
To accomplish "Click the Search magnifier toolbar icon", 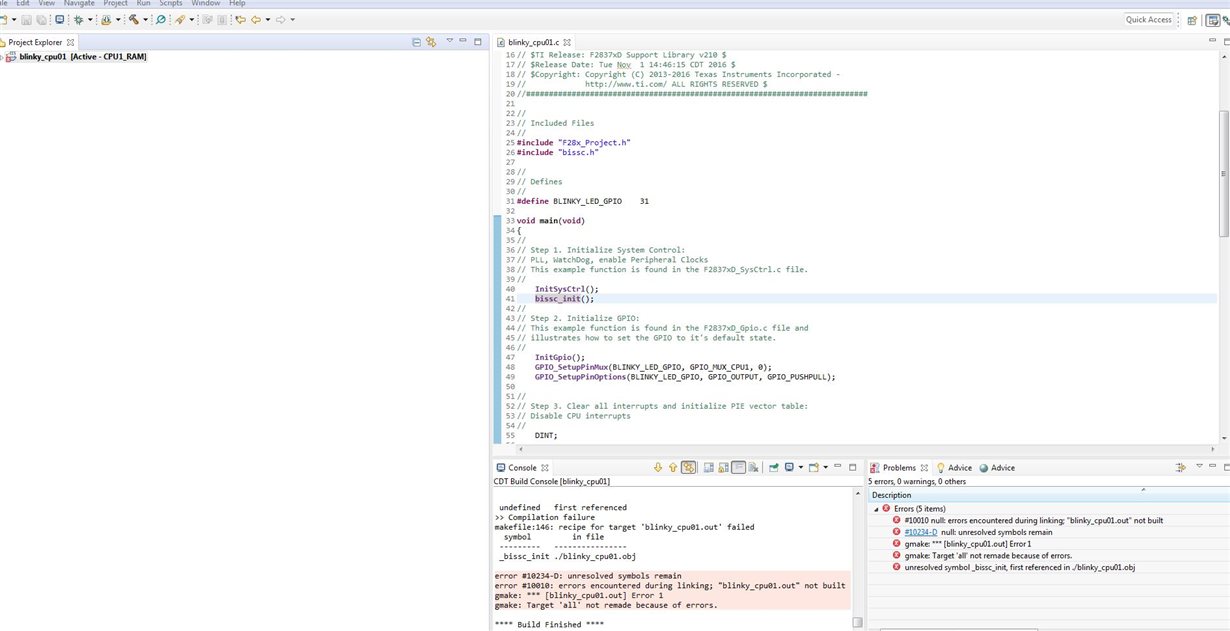I will 160,20.
